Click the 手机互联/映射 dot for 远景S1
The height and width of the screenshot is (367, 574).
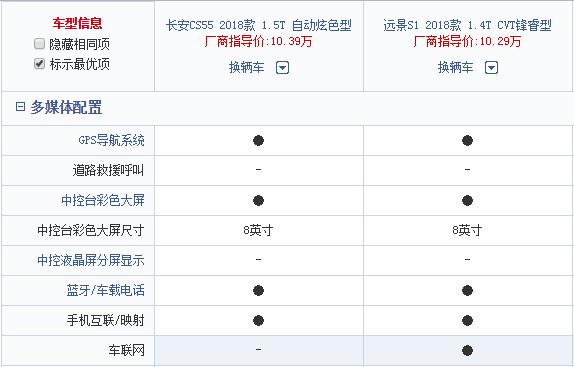[x=467, y=321]
